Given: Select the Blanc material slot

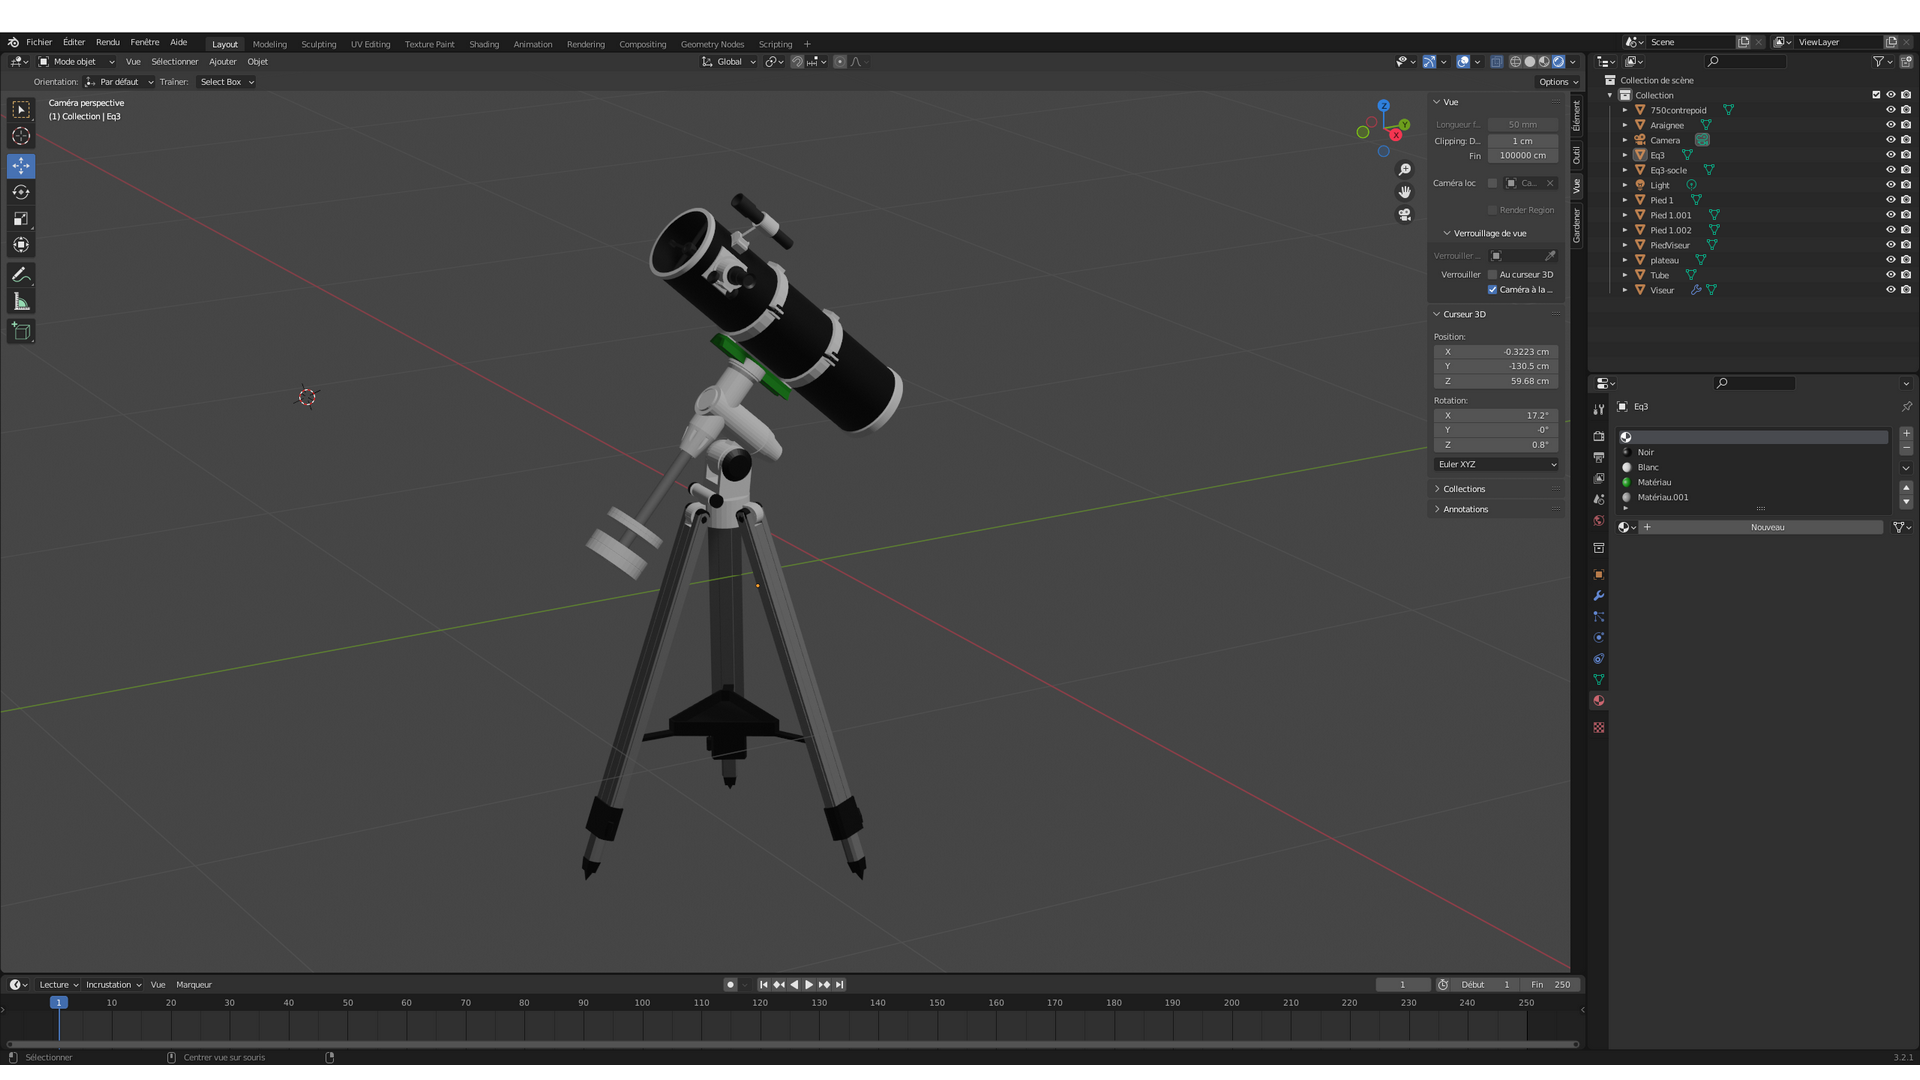Looking at the screenshot, I should (1648, 467).
